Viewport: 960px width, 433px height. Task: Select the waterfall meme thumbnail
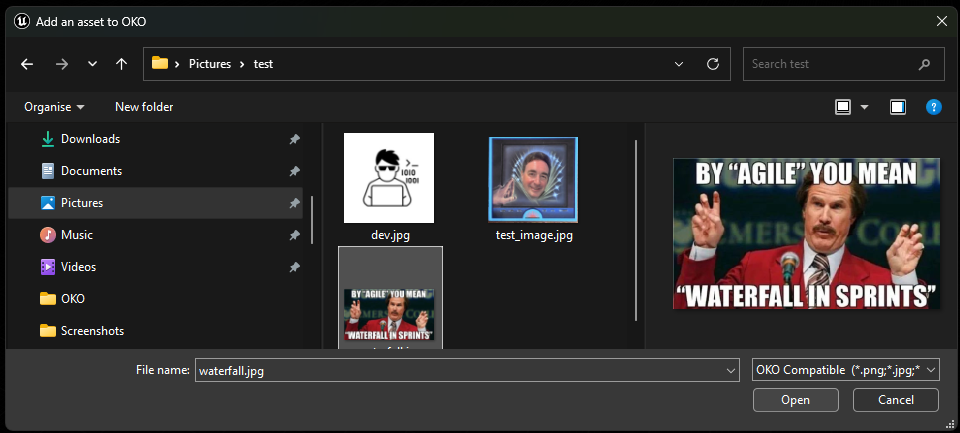[389, 314]
